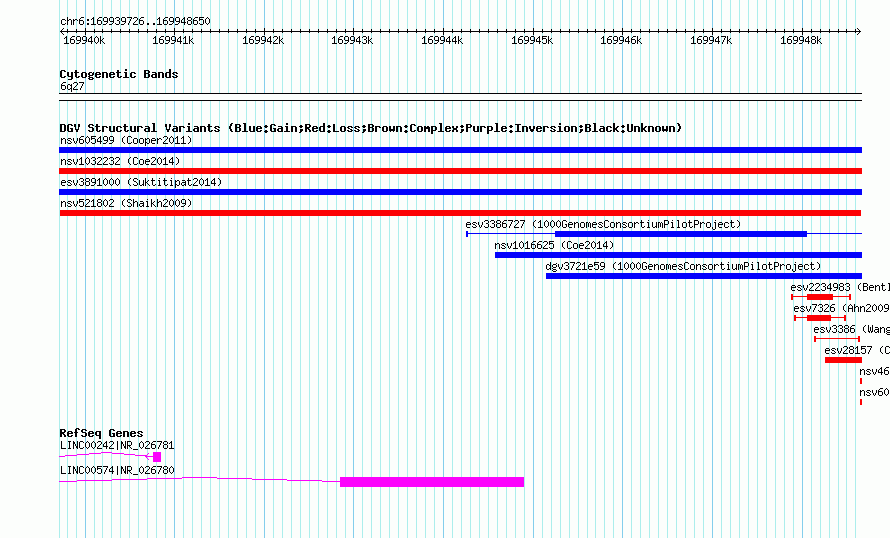Click the partially visible nsv60 label

coord(874,392)
